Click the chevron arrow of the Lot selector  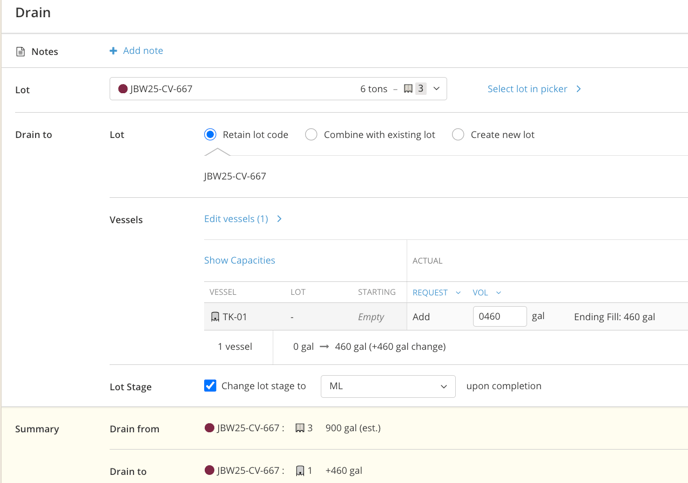(437, 89)
